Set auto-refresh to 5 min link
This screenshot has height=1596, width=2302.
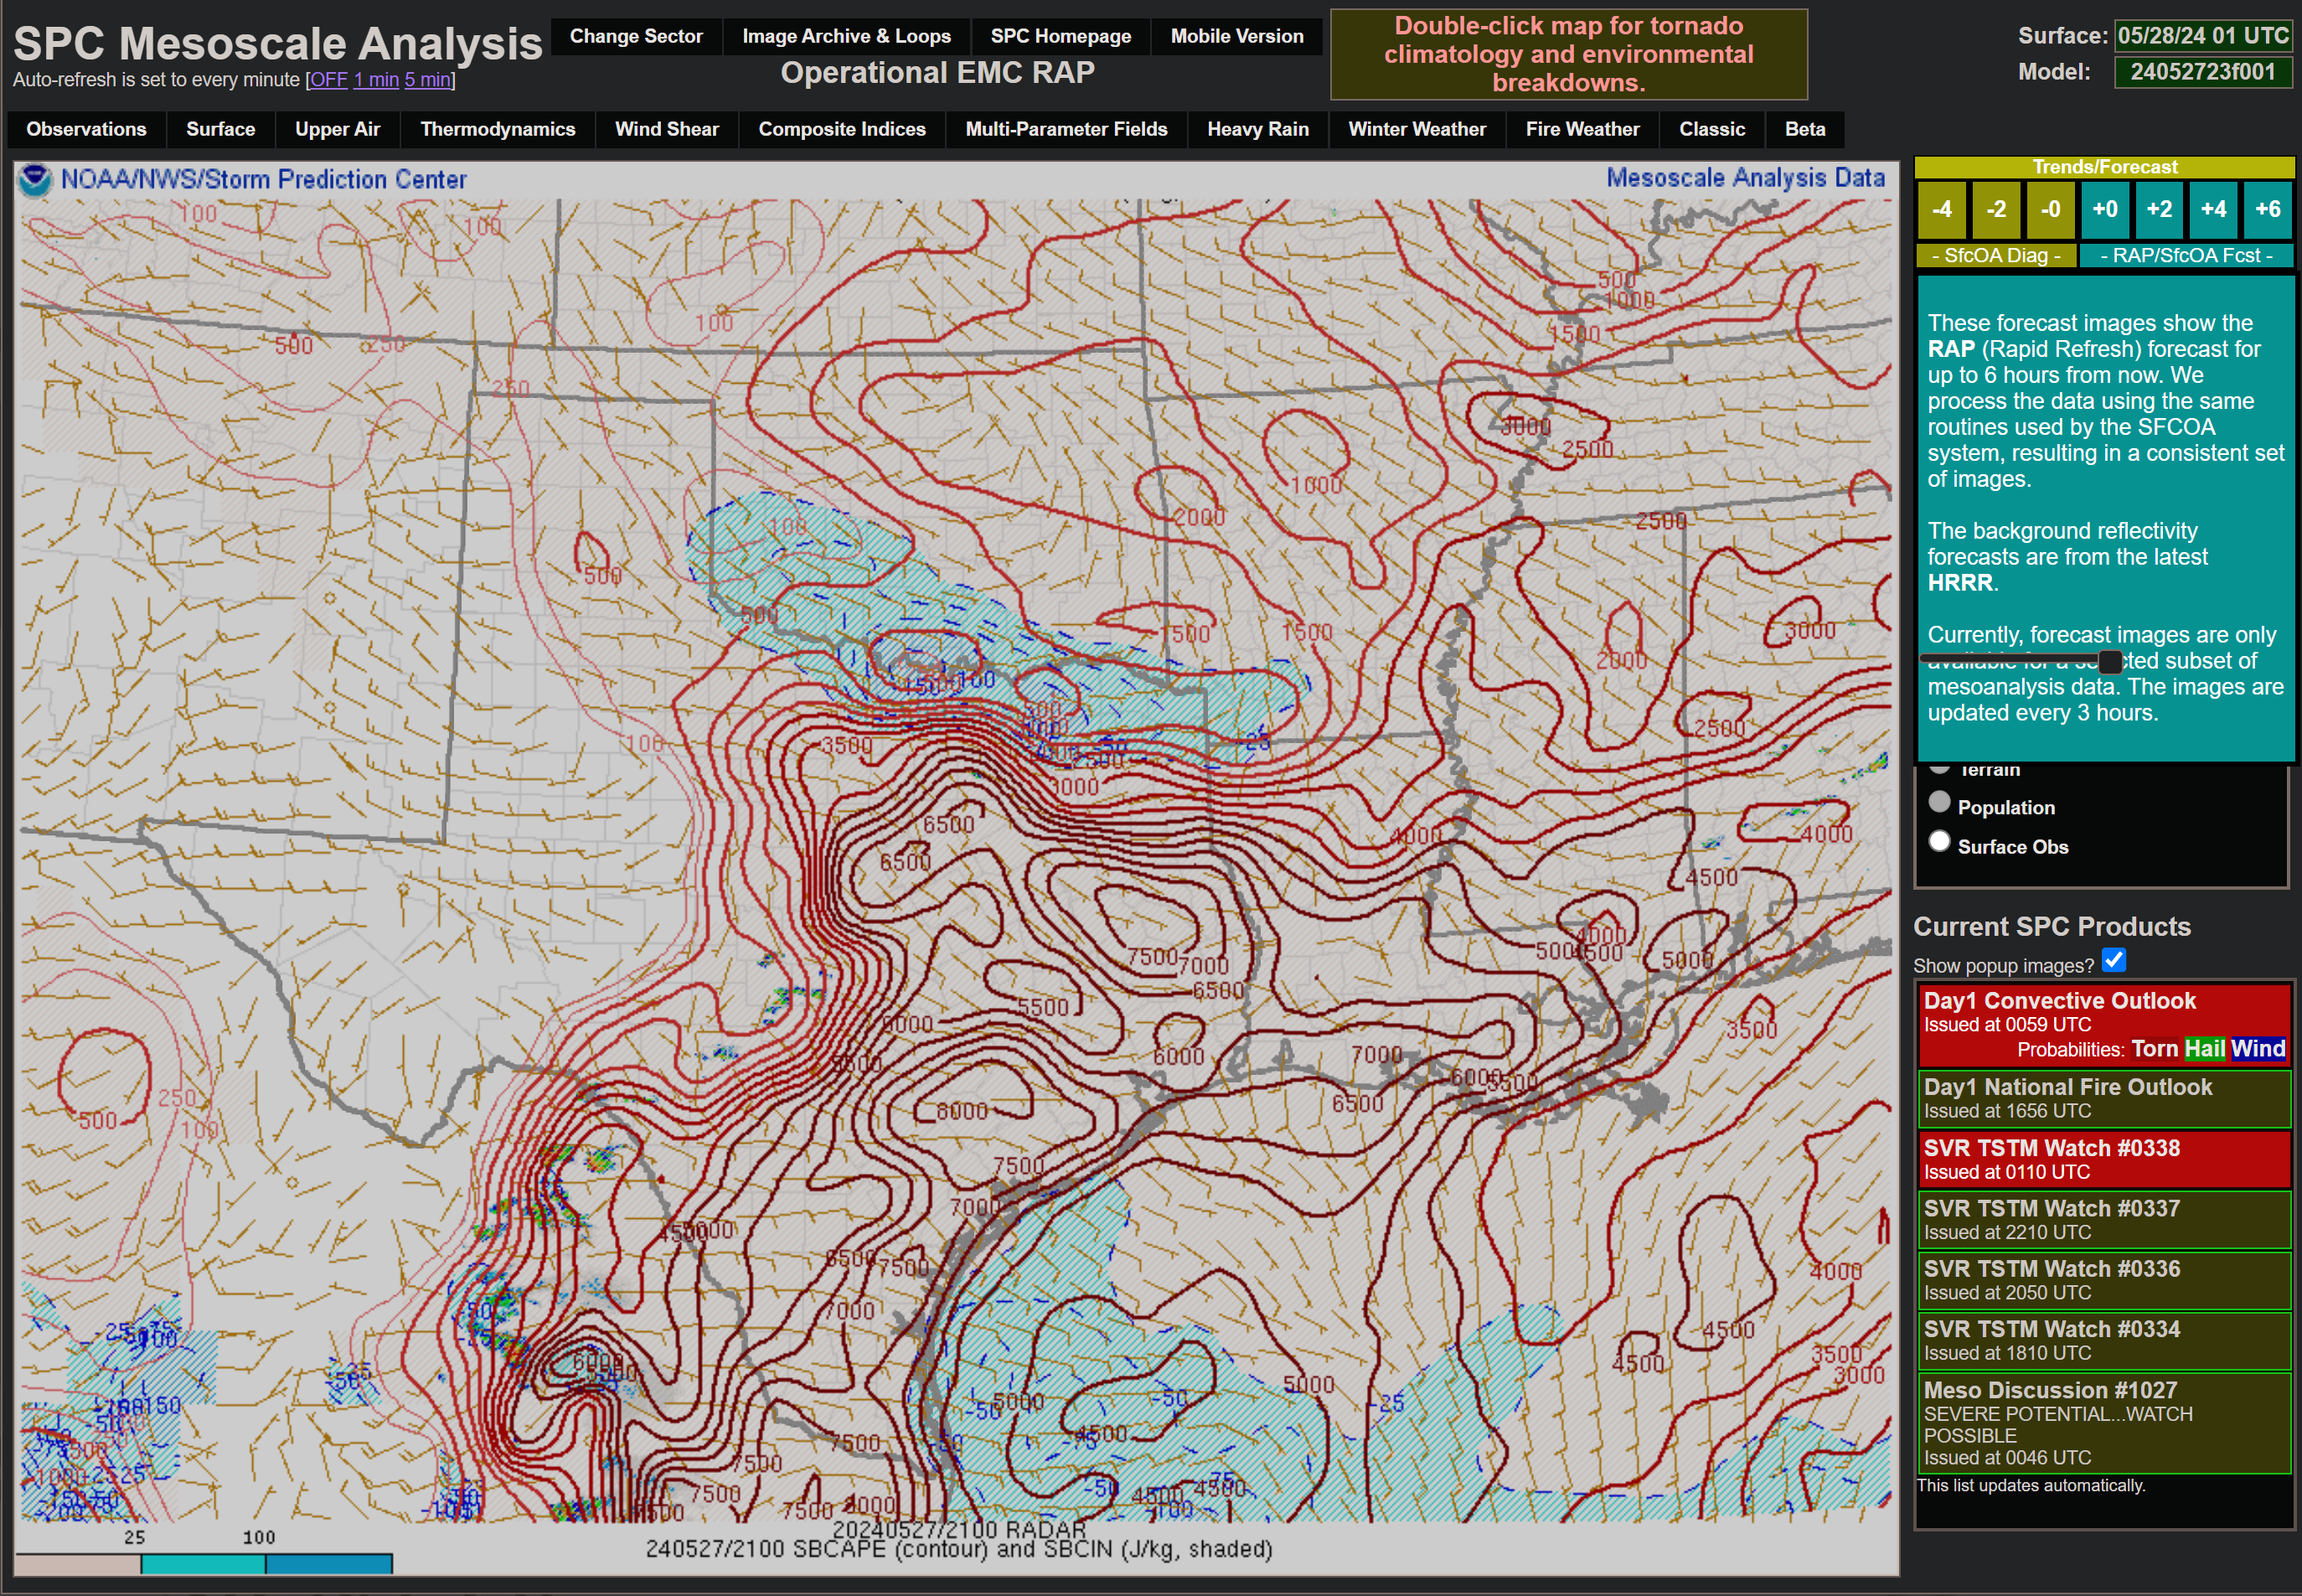[427, 79]
